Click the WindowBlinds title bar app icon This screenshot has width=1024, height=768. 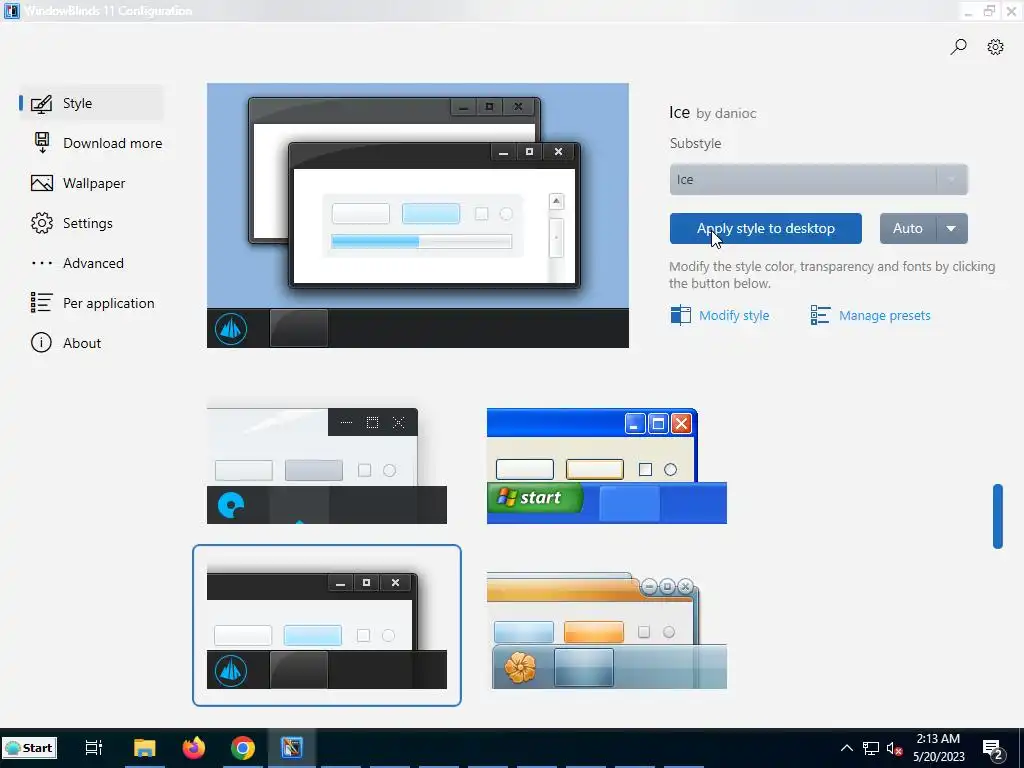pyautogui.click(x=12, y=10)
